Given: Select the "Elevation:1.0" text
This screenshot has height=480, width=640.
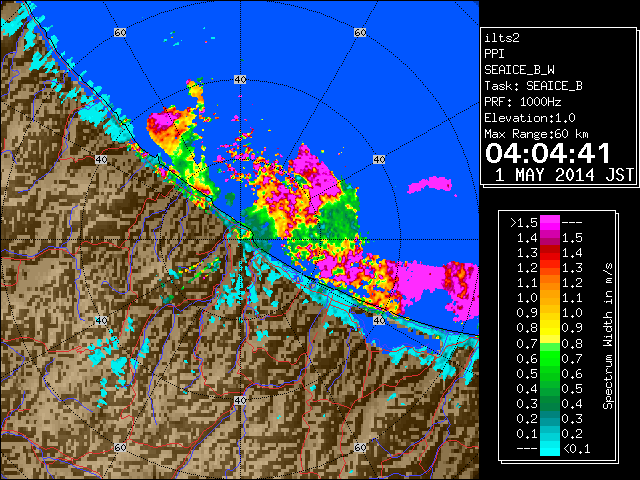Looking at the screenshot, I should click(530, 118).
